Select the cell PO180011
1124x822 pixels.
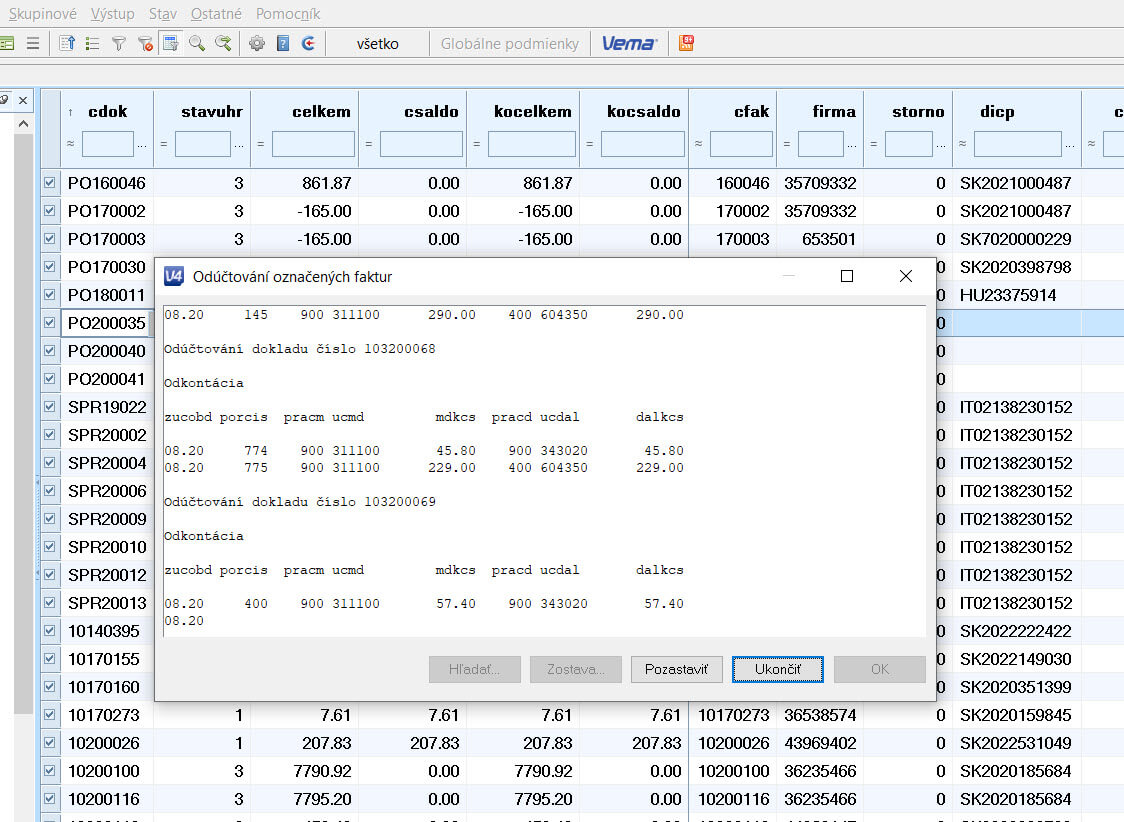tap(107, 295)
